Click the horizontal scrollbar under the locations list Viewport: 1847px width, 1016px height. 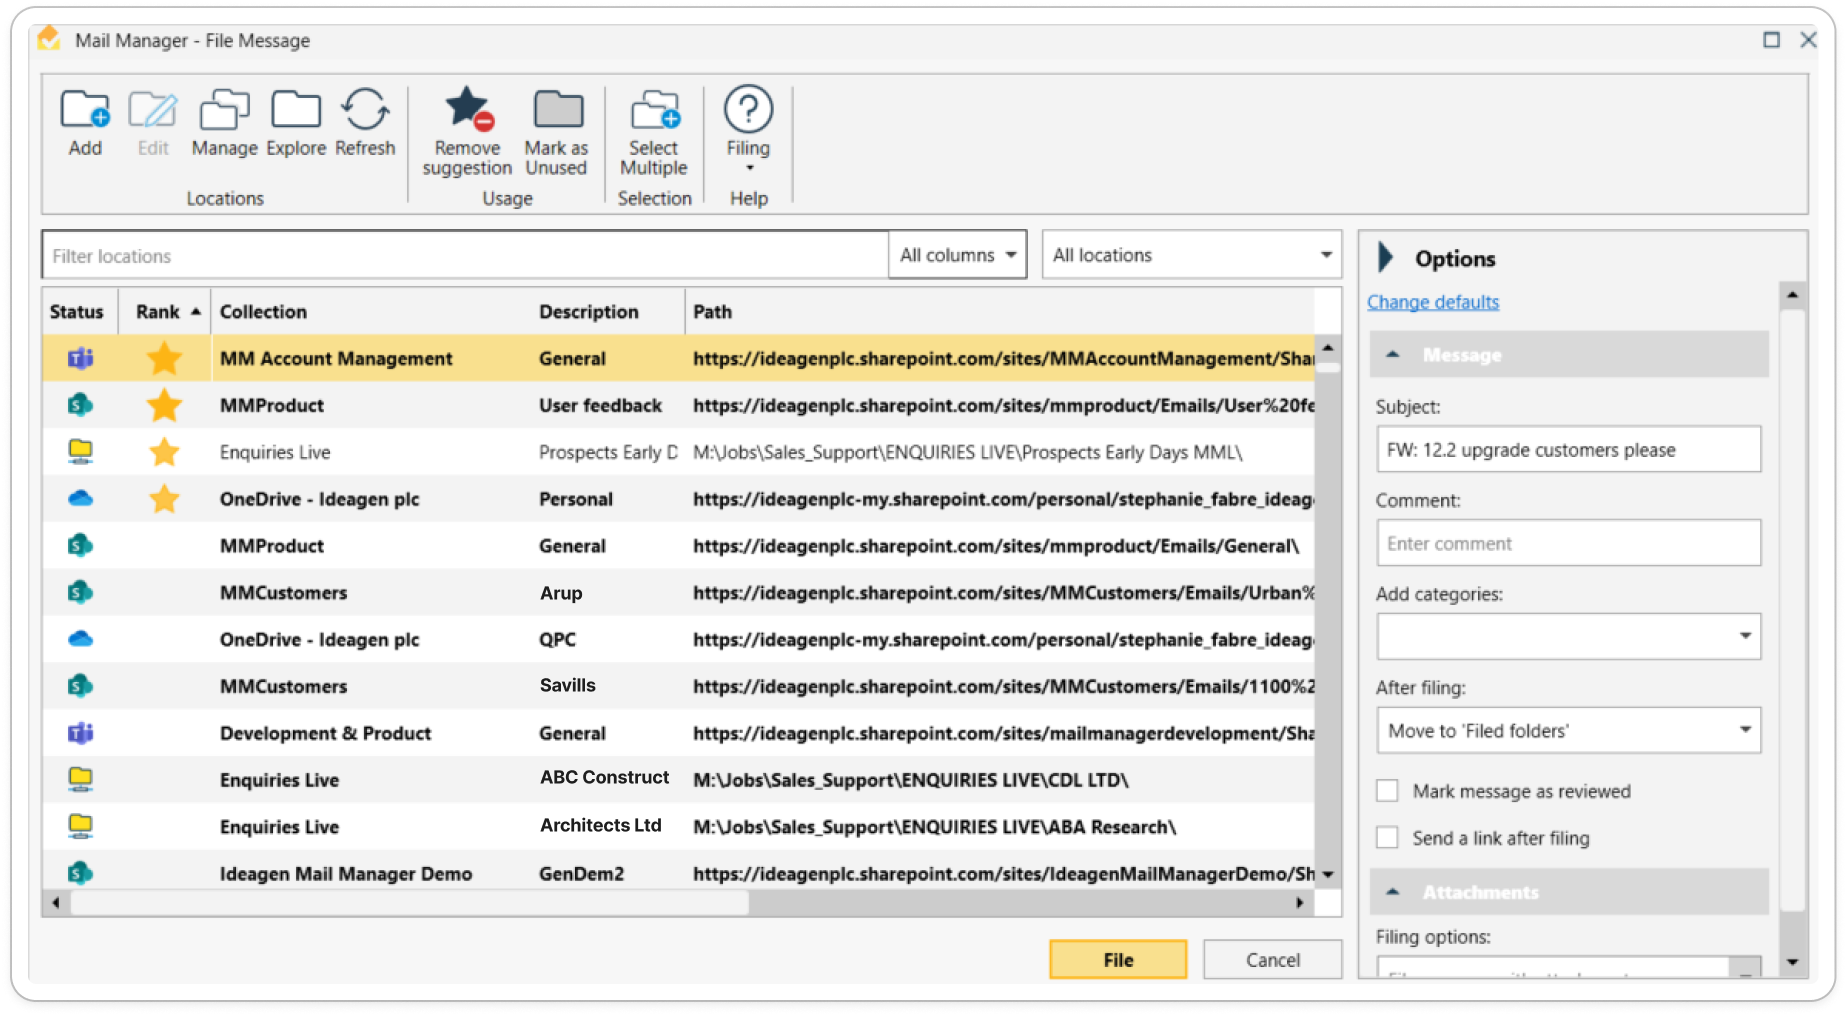[410, 903]
